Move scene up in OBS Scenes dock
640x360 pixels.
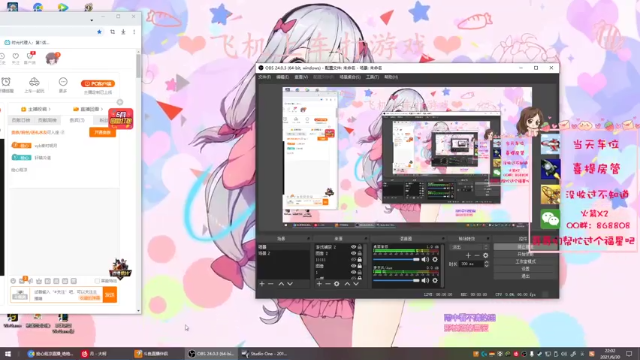point(281,284)
